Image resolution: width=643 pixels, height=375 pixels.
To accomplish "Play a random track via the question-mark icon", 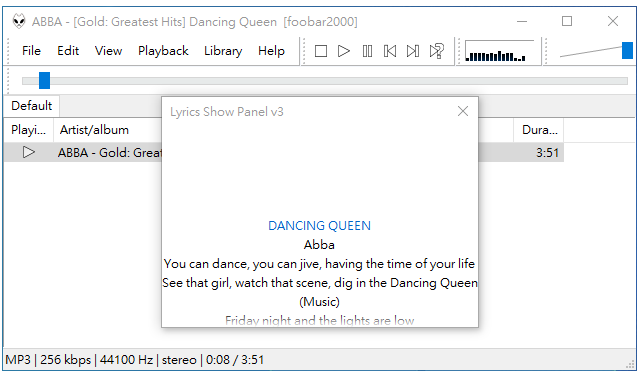I will 436,51.
